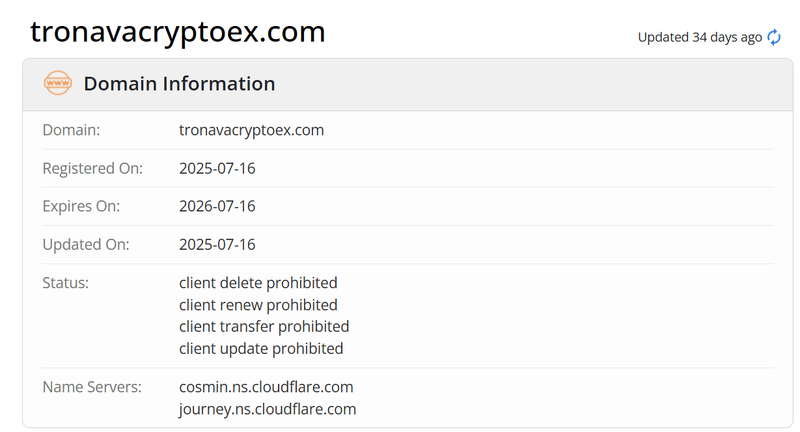This screenshot has height=432, width=800.
Task: Click client transfer prohibited status
Action: [x=264, y=326]
